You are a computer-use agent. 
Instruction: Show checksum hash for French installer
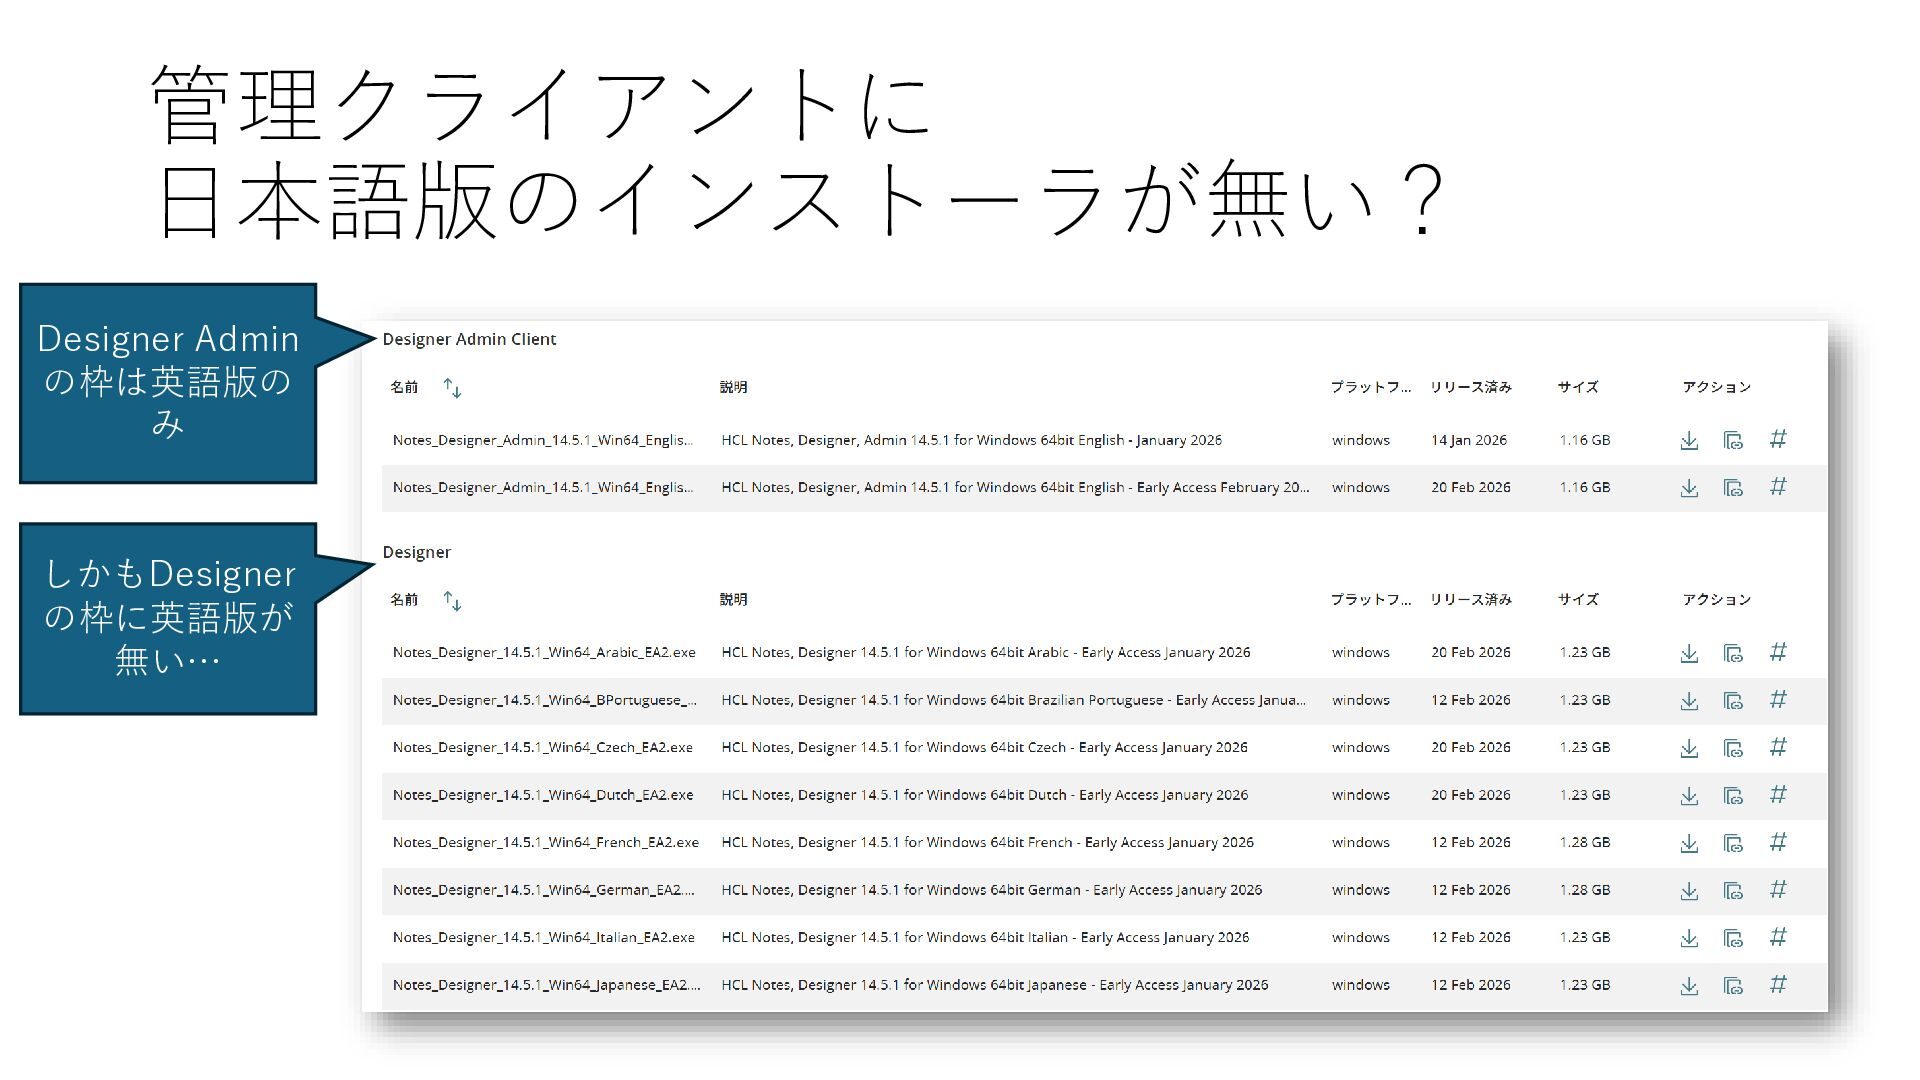[1778, 843]
